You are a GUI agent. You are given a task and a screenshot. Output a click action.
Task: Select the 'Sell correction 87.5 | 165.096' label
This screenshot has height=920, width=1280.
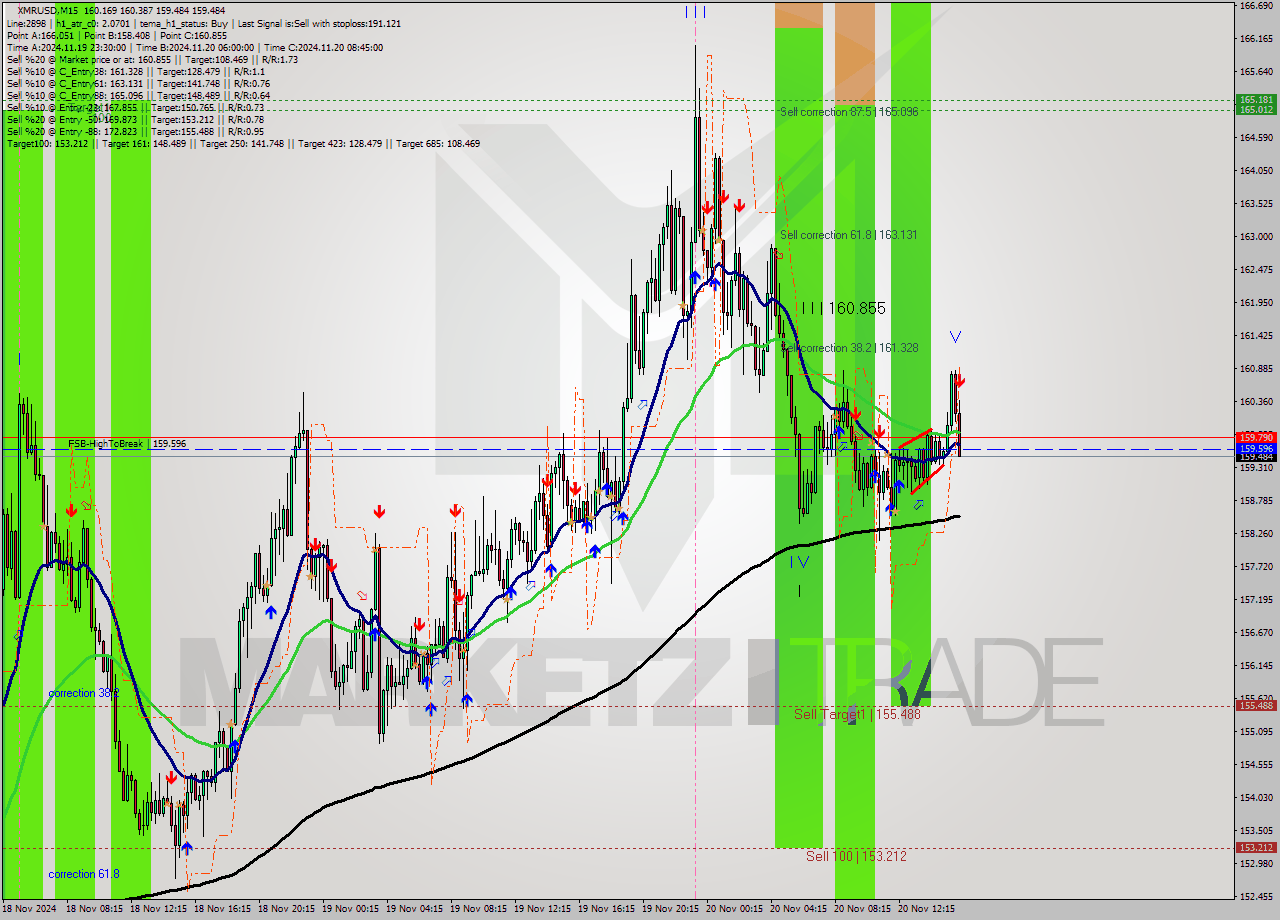(x=849, y=112)
